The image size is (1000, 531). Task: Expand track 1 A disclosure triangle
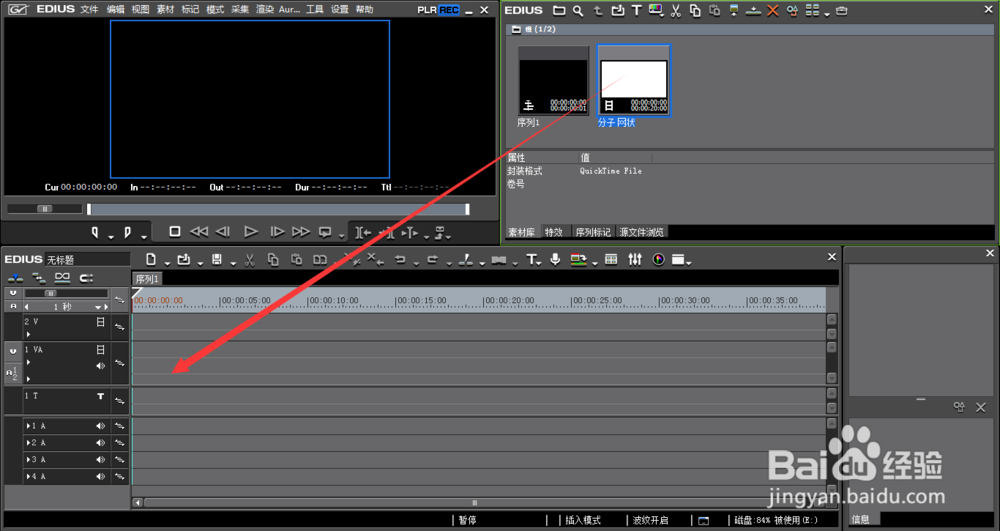28,426
